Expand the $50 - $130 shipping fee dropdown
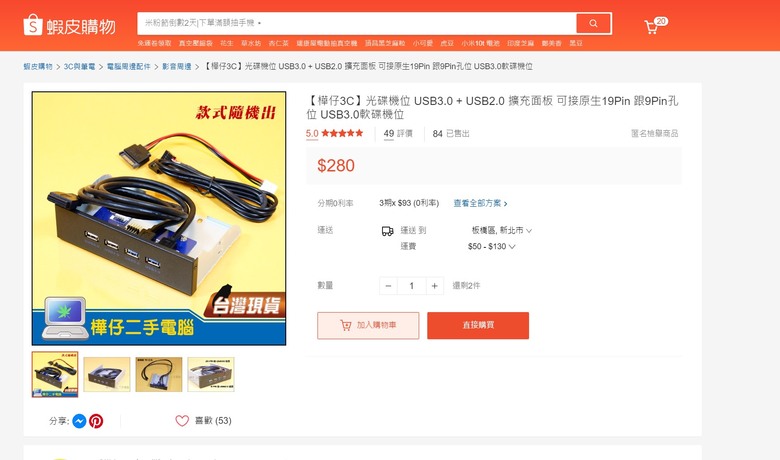The width and height of the screenshot is (780, 460). point(491,246)
